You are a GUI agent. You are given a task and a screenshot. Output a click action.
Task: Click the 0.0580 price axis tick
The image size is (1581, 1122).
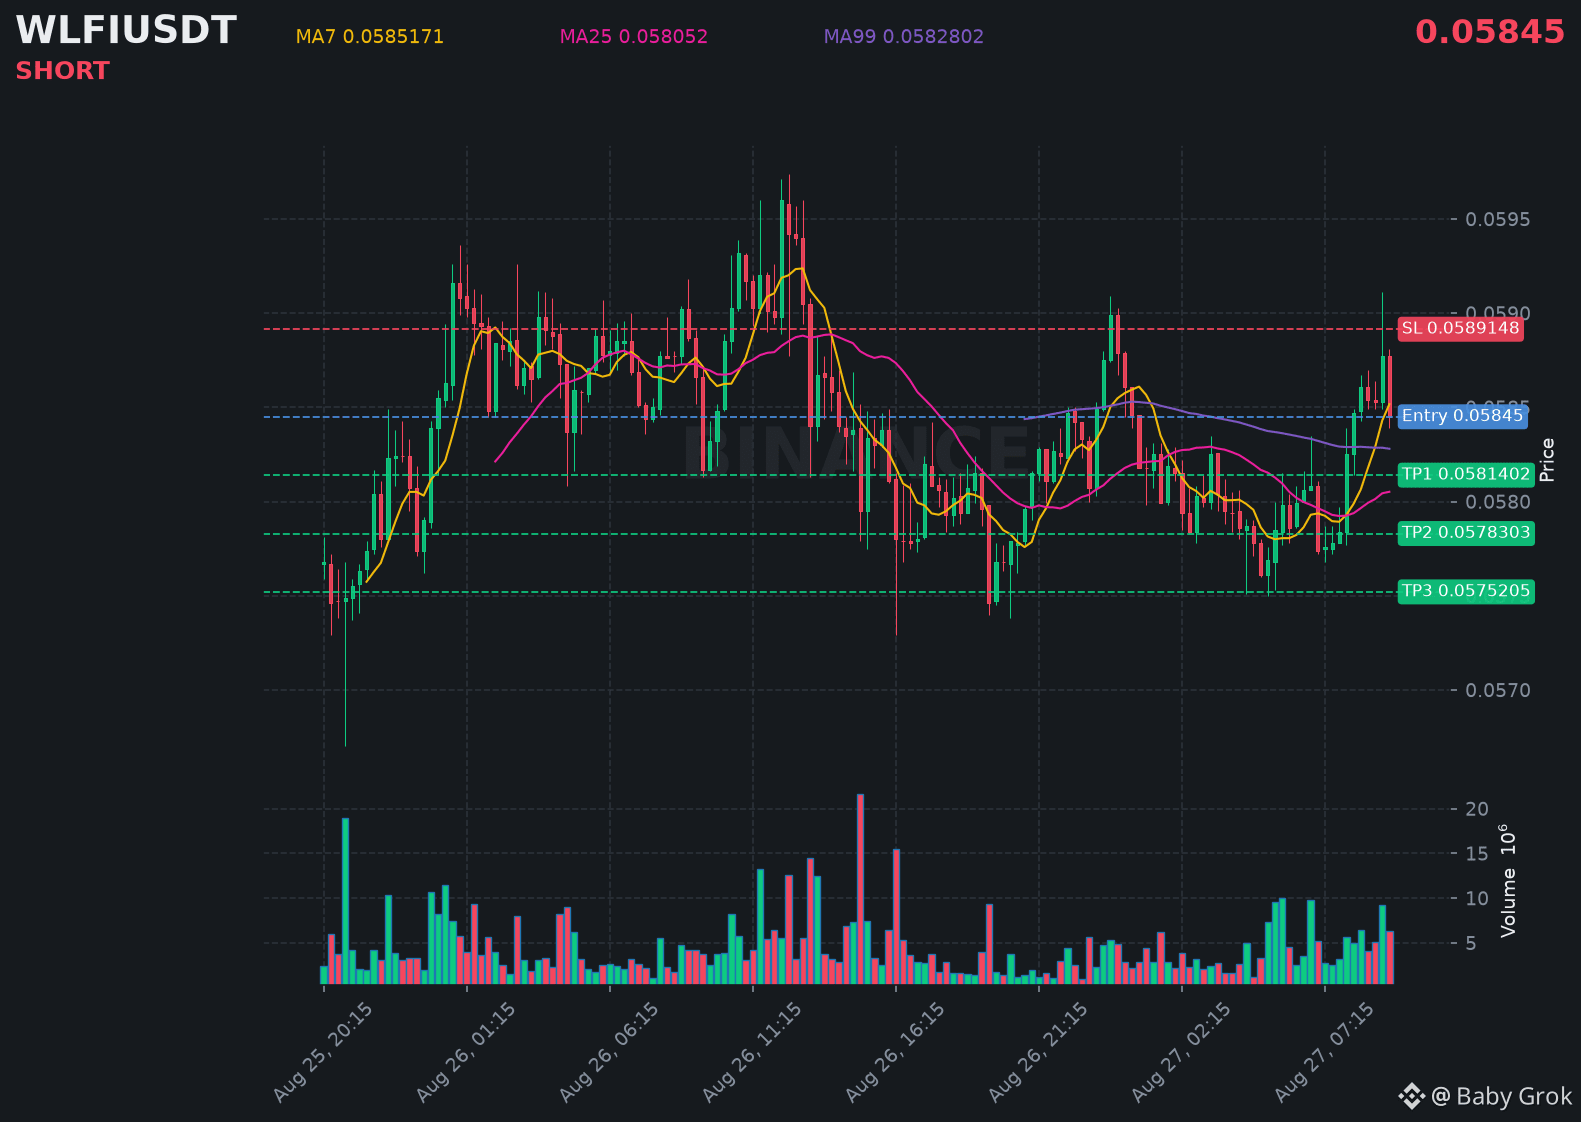pos(1497,502)
